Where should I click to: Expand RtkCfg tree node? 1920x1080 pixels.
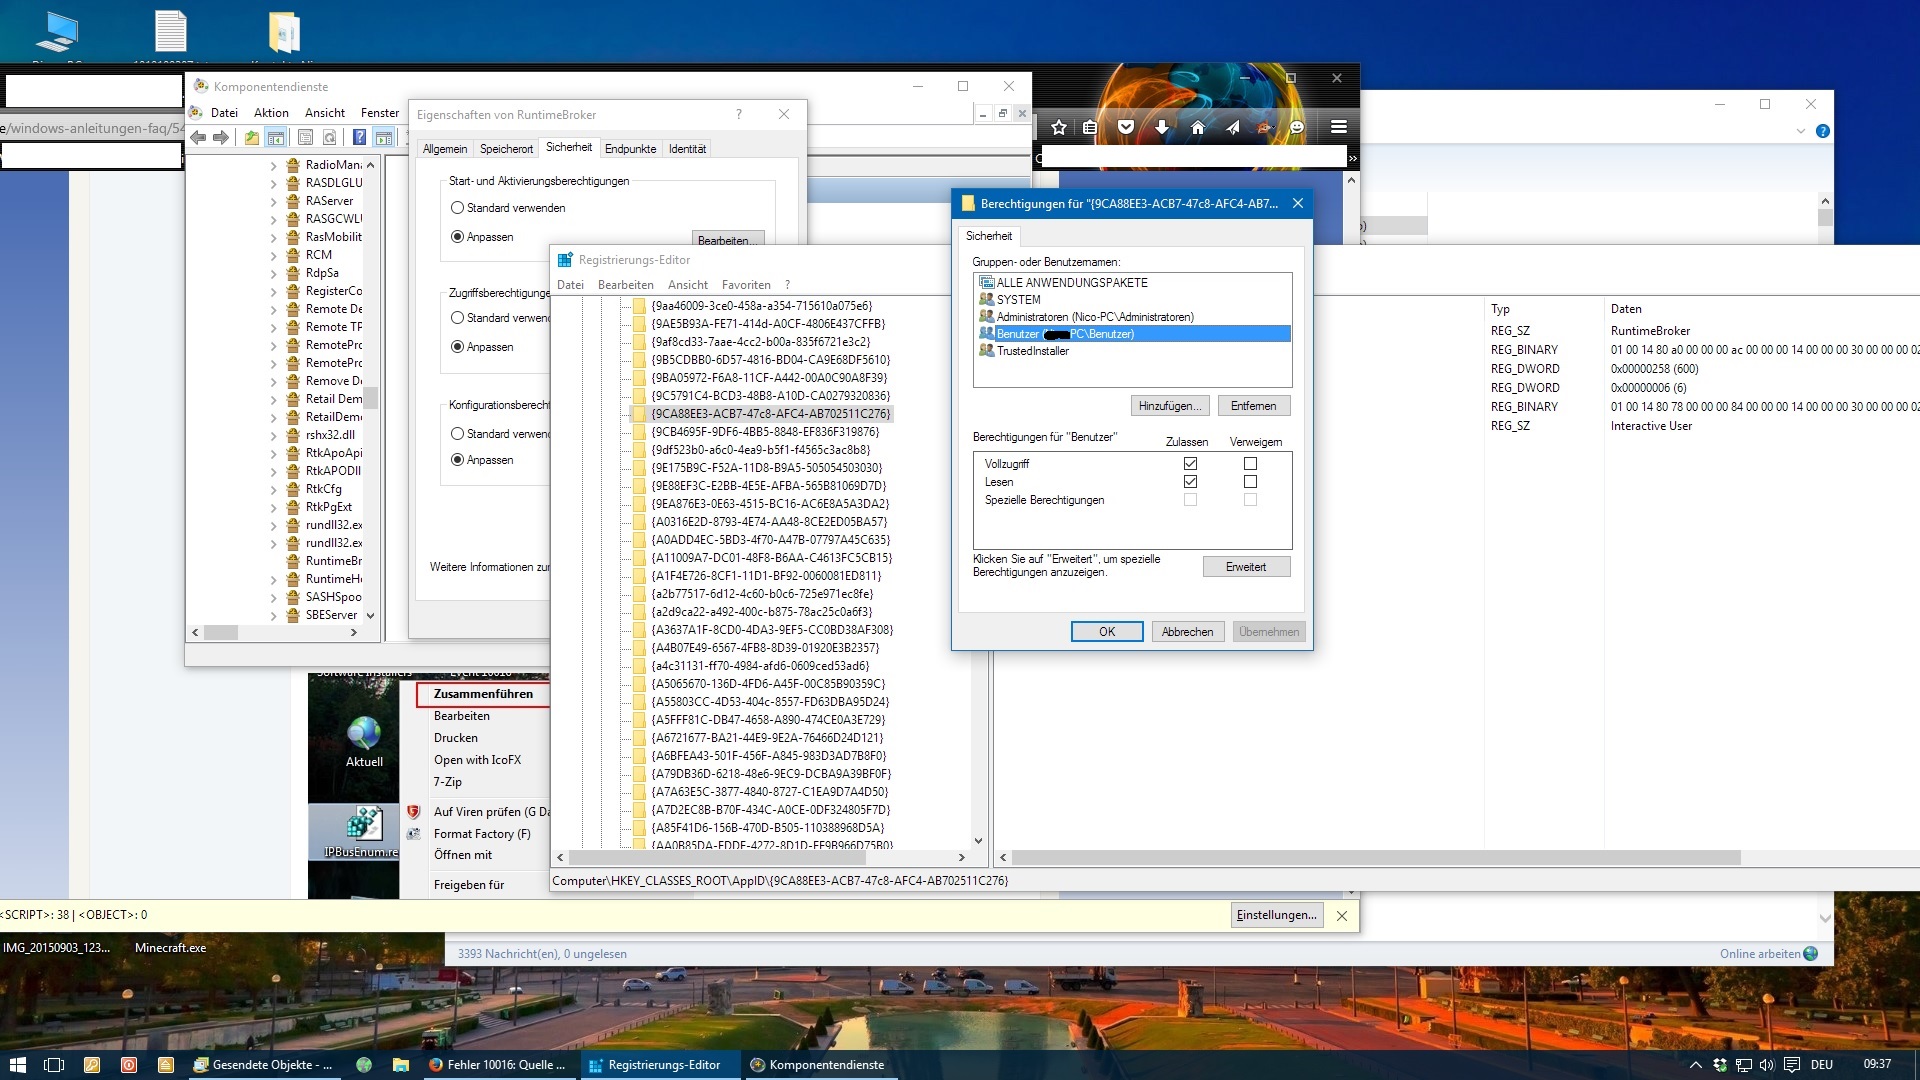[x=274, y=489]
